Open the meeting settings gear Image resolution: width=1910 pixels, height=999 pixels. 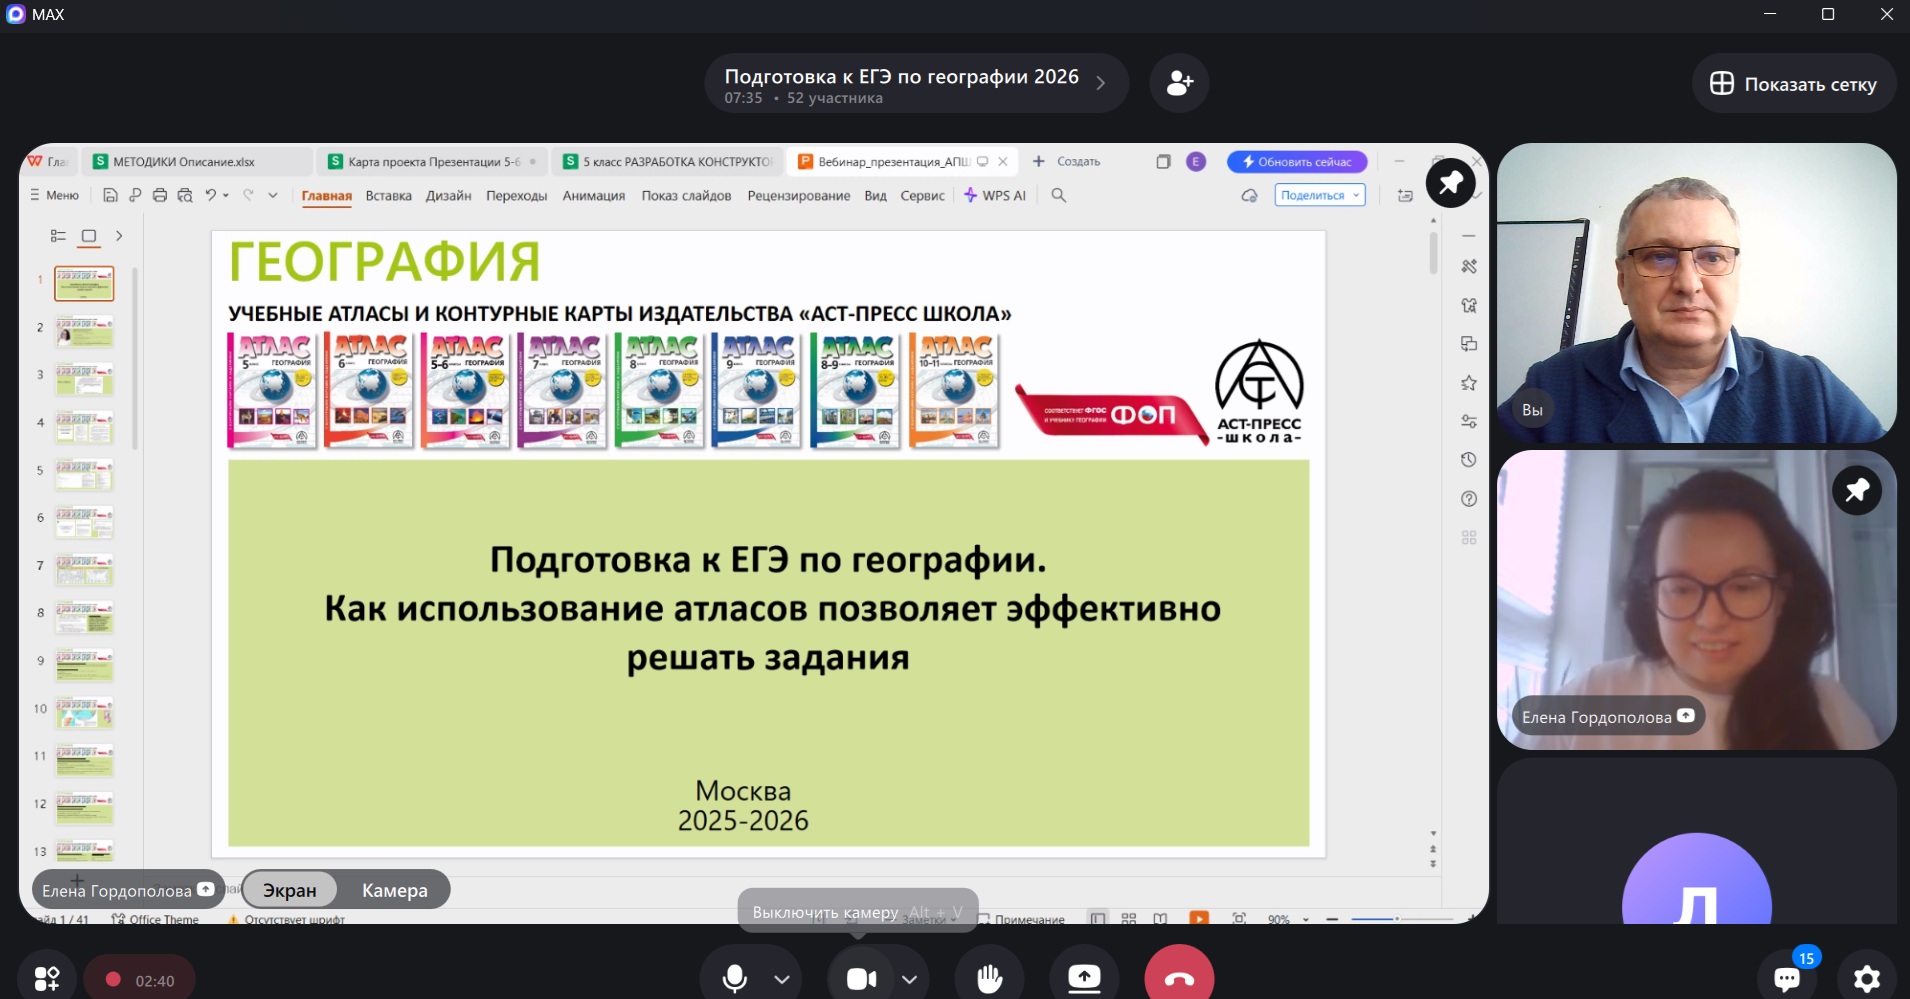point(1868,978)
